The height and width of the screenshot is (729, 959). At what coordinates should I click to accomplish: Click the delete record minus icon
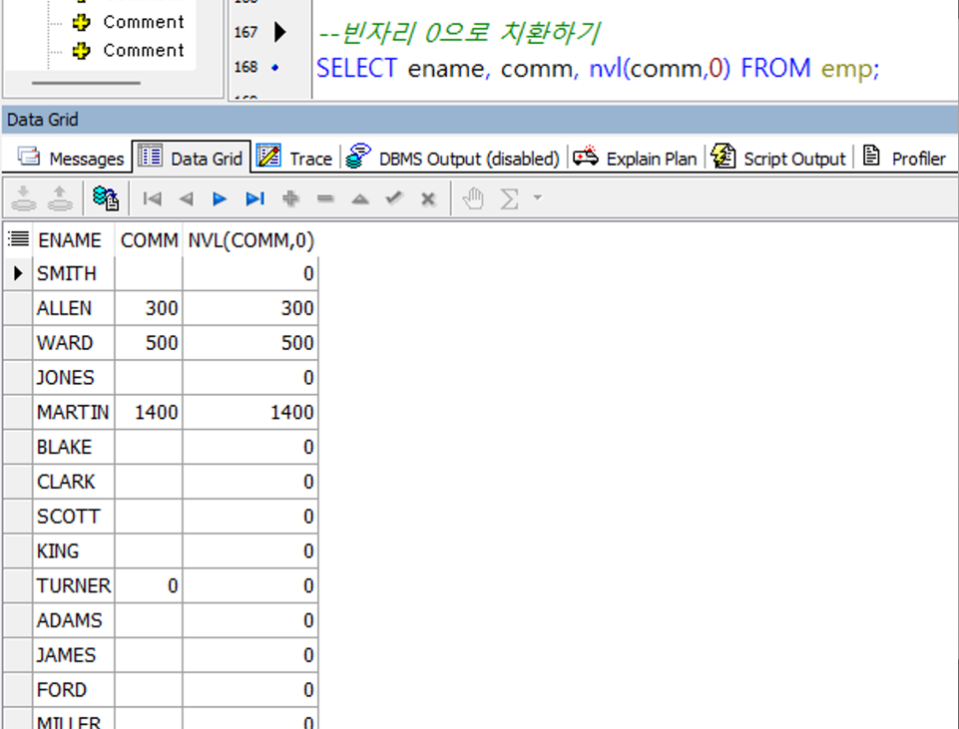(325, 198)
